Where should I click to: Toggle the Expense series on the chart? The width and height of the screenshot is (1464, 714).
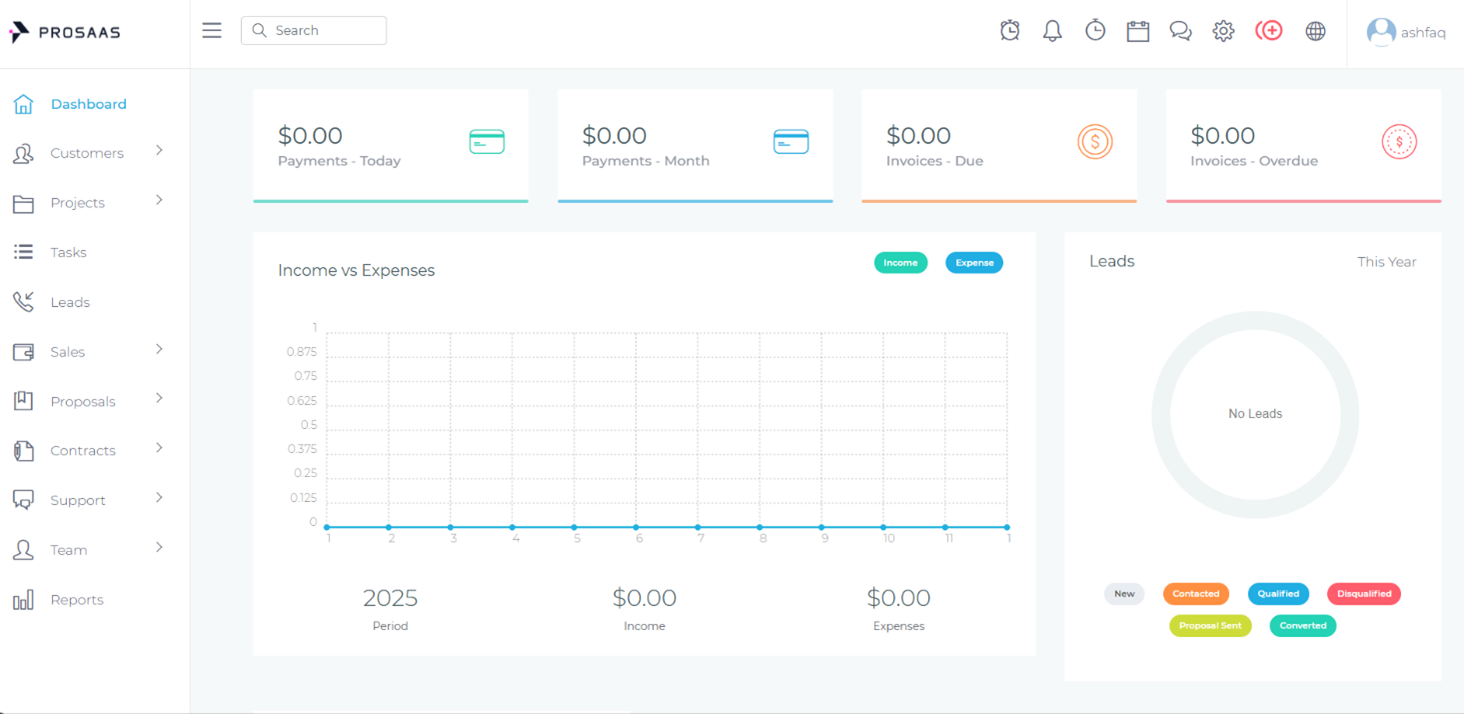click(973, 262)
